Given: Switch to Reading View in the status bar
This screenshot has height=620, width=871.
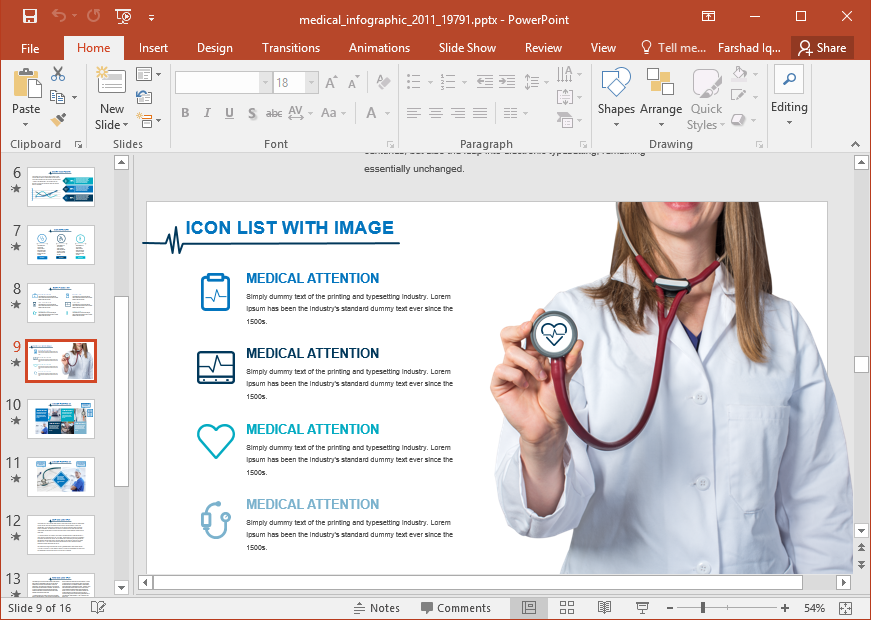Looking at the screenshot, I should (604, 608).
